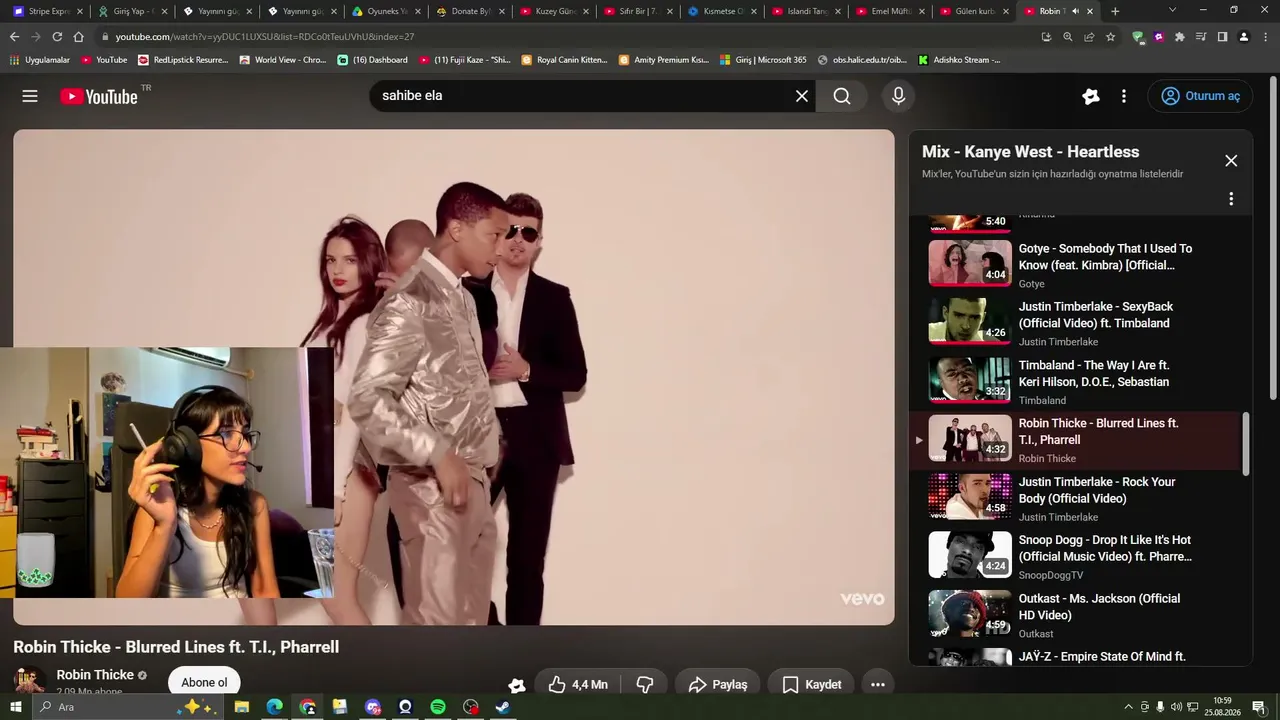The width and height of the screenshot is (1280, 720).
Task: Open the browser home page
Action: (x=78, y=37)
